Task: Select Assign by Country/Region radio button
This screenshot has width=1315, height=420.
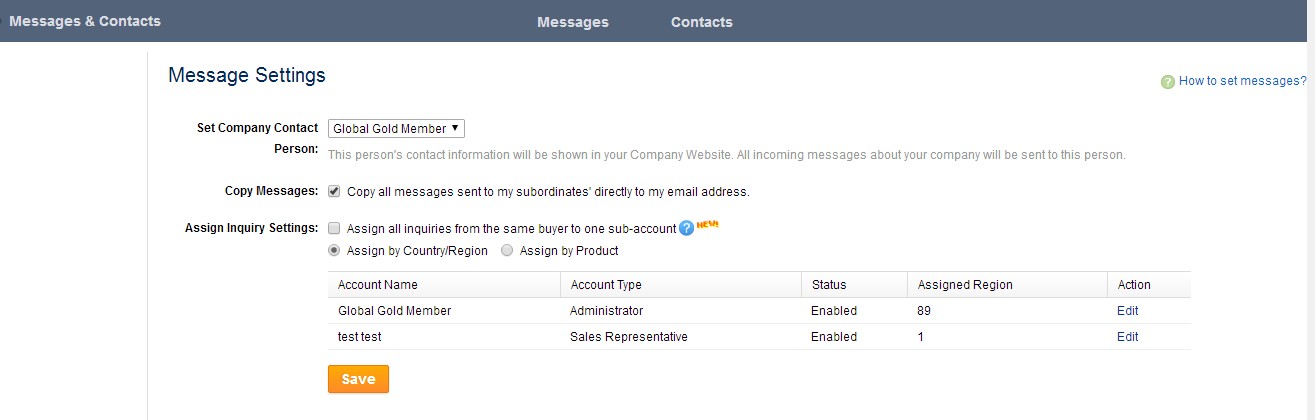Action: [x=335, y=251]
